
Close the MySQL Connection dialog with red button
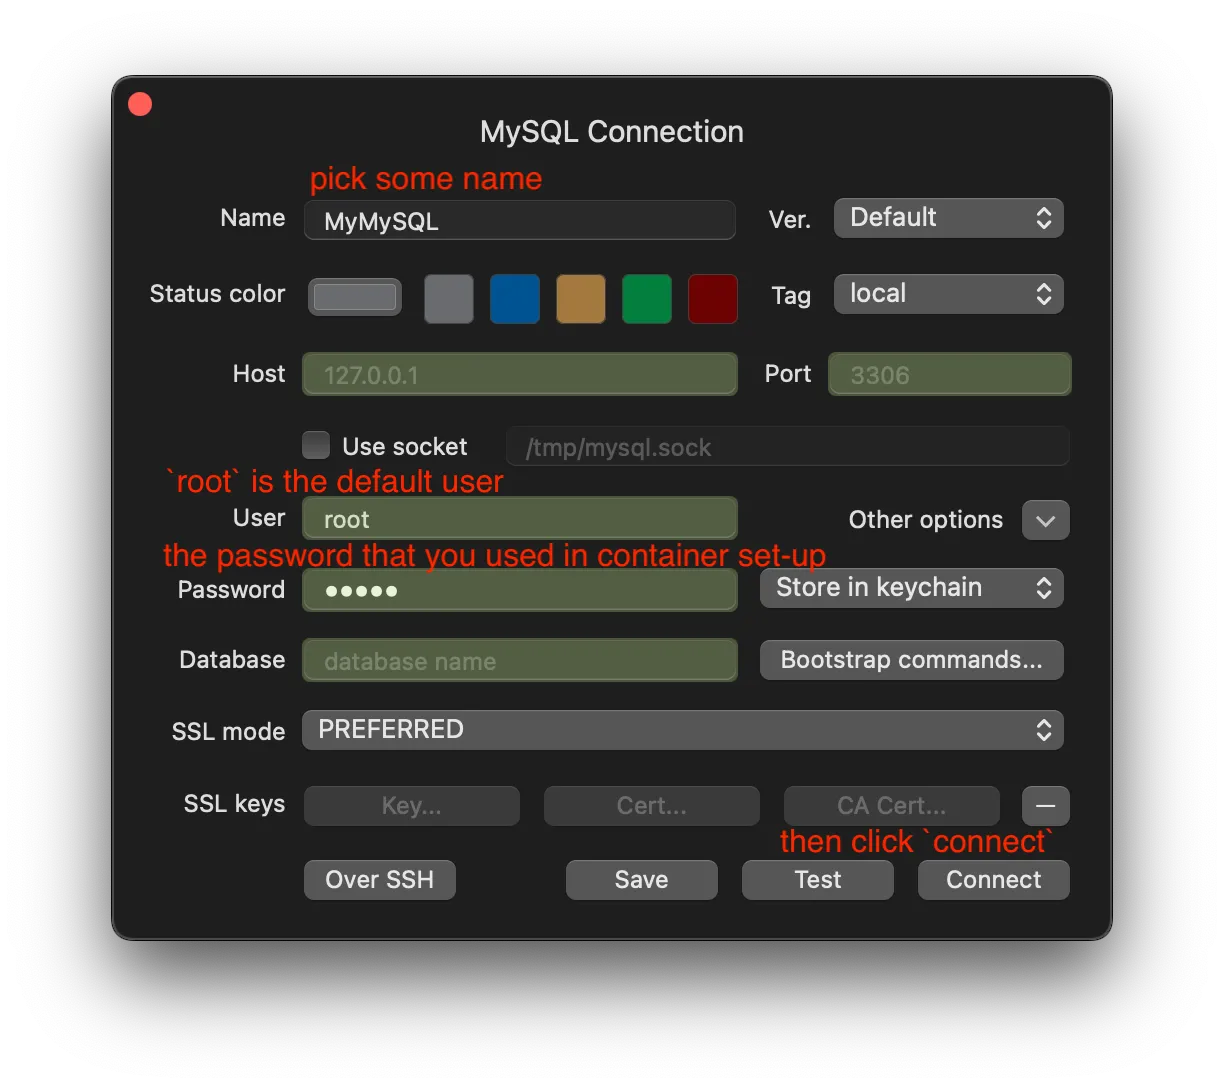coord(140,104)
